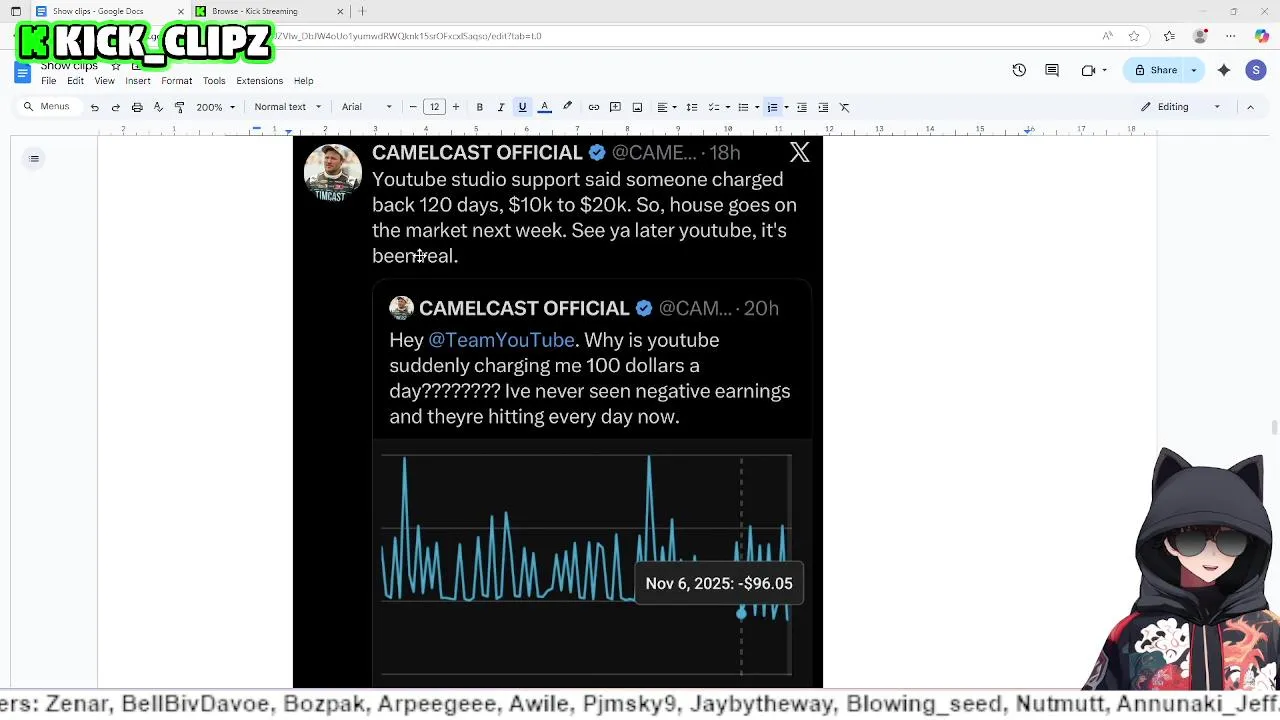This screenshot has height=720, width=1280.
Task: View document version history
Action: click(x=1019, y=70)
